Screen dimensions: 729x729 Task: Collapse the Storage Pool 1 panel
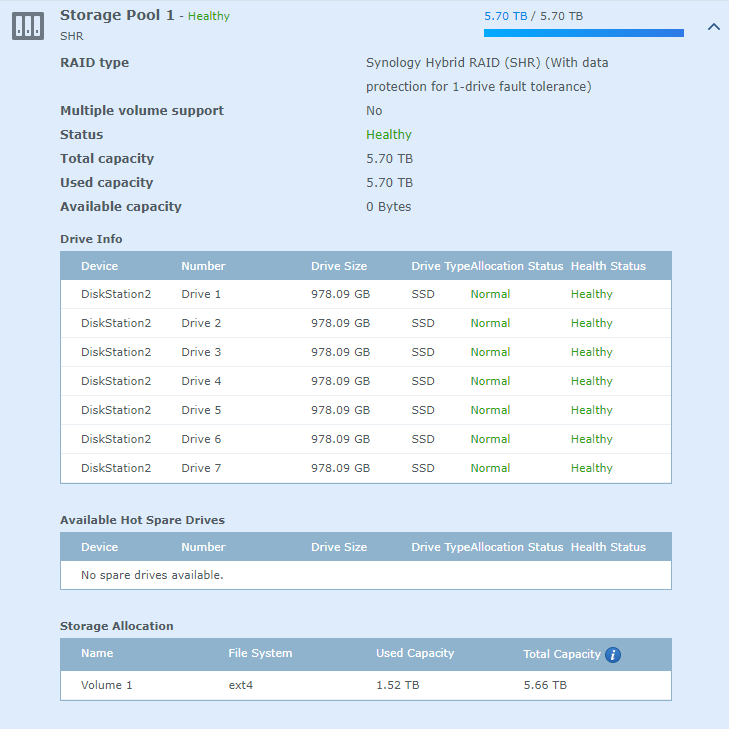pyautogui.click(x=713, y=27)
